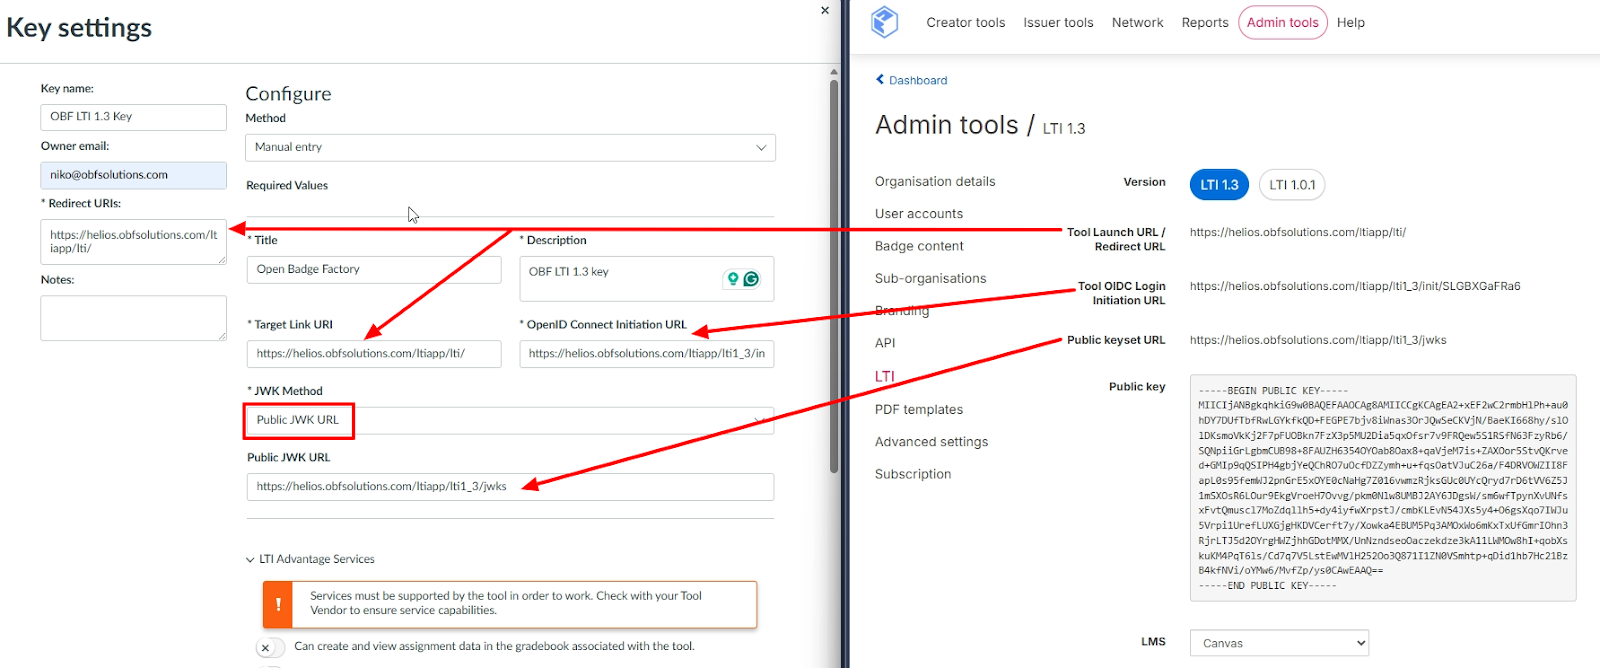This screenshot has height=668, width=1600.
Task: Open User accounts in sidebar
Action: [919, 213]
